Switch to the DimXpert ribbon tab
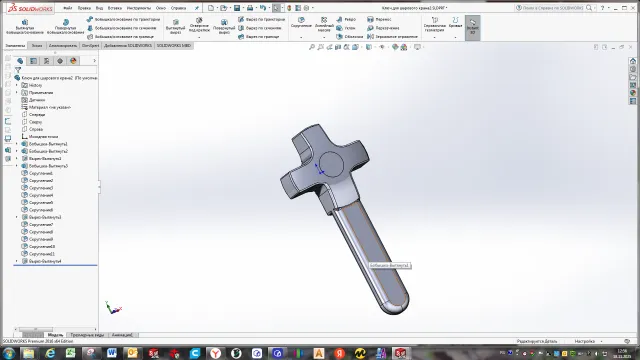Viewport: 640px width, 360px height. point(90,46)
